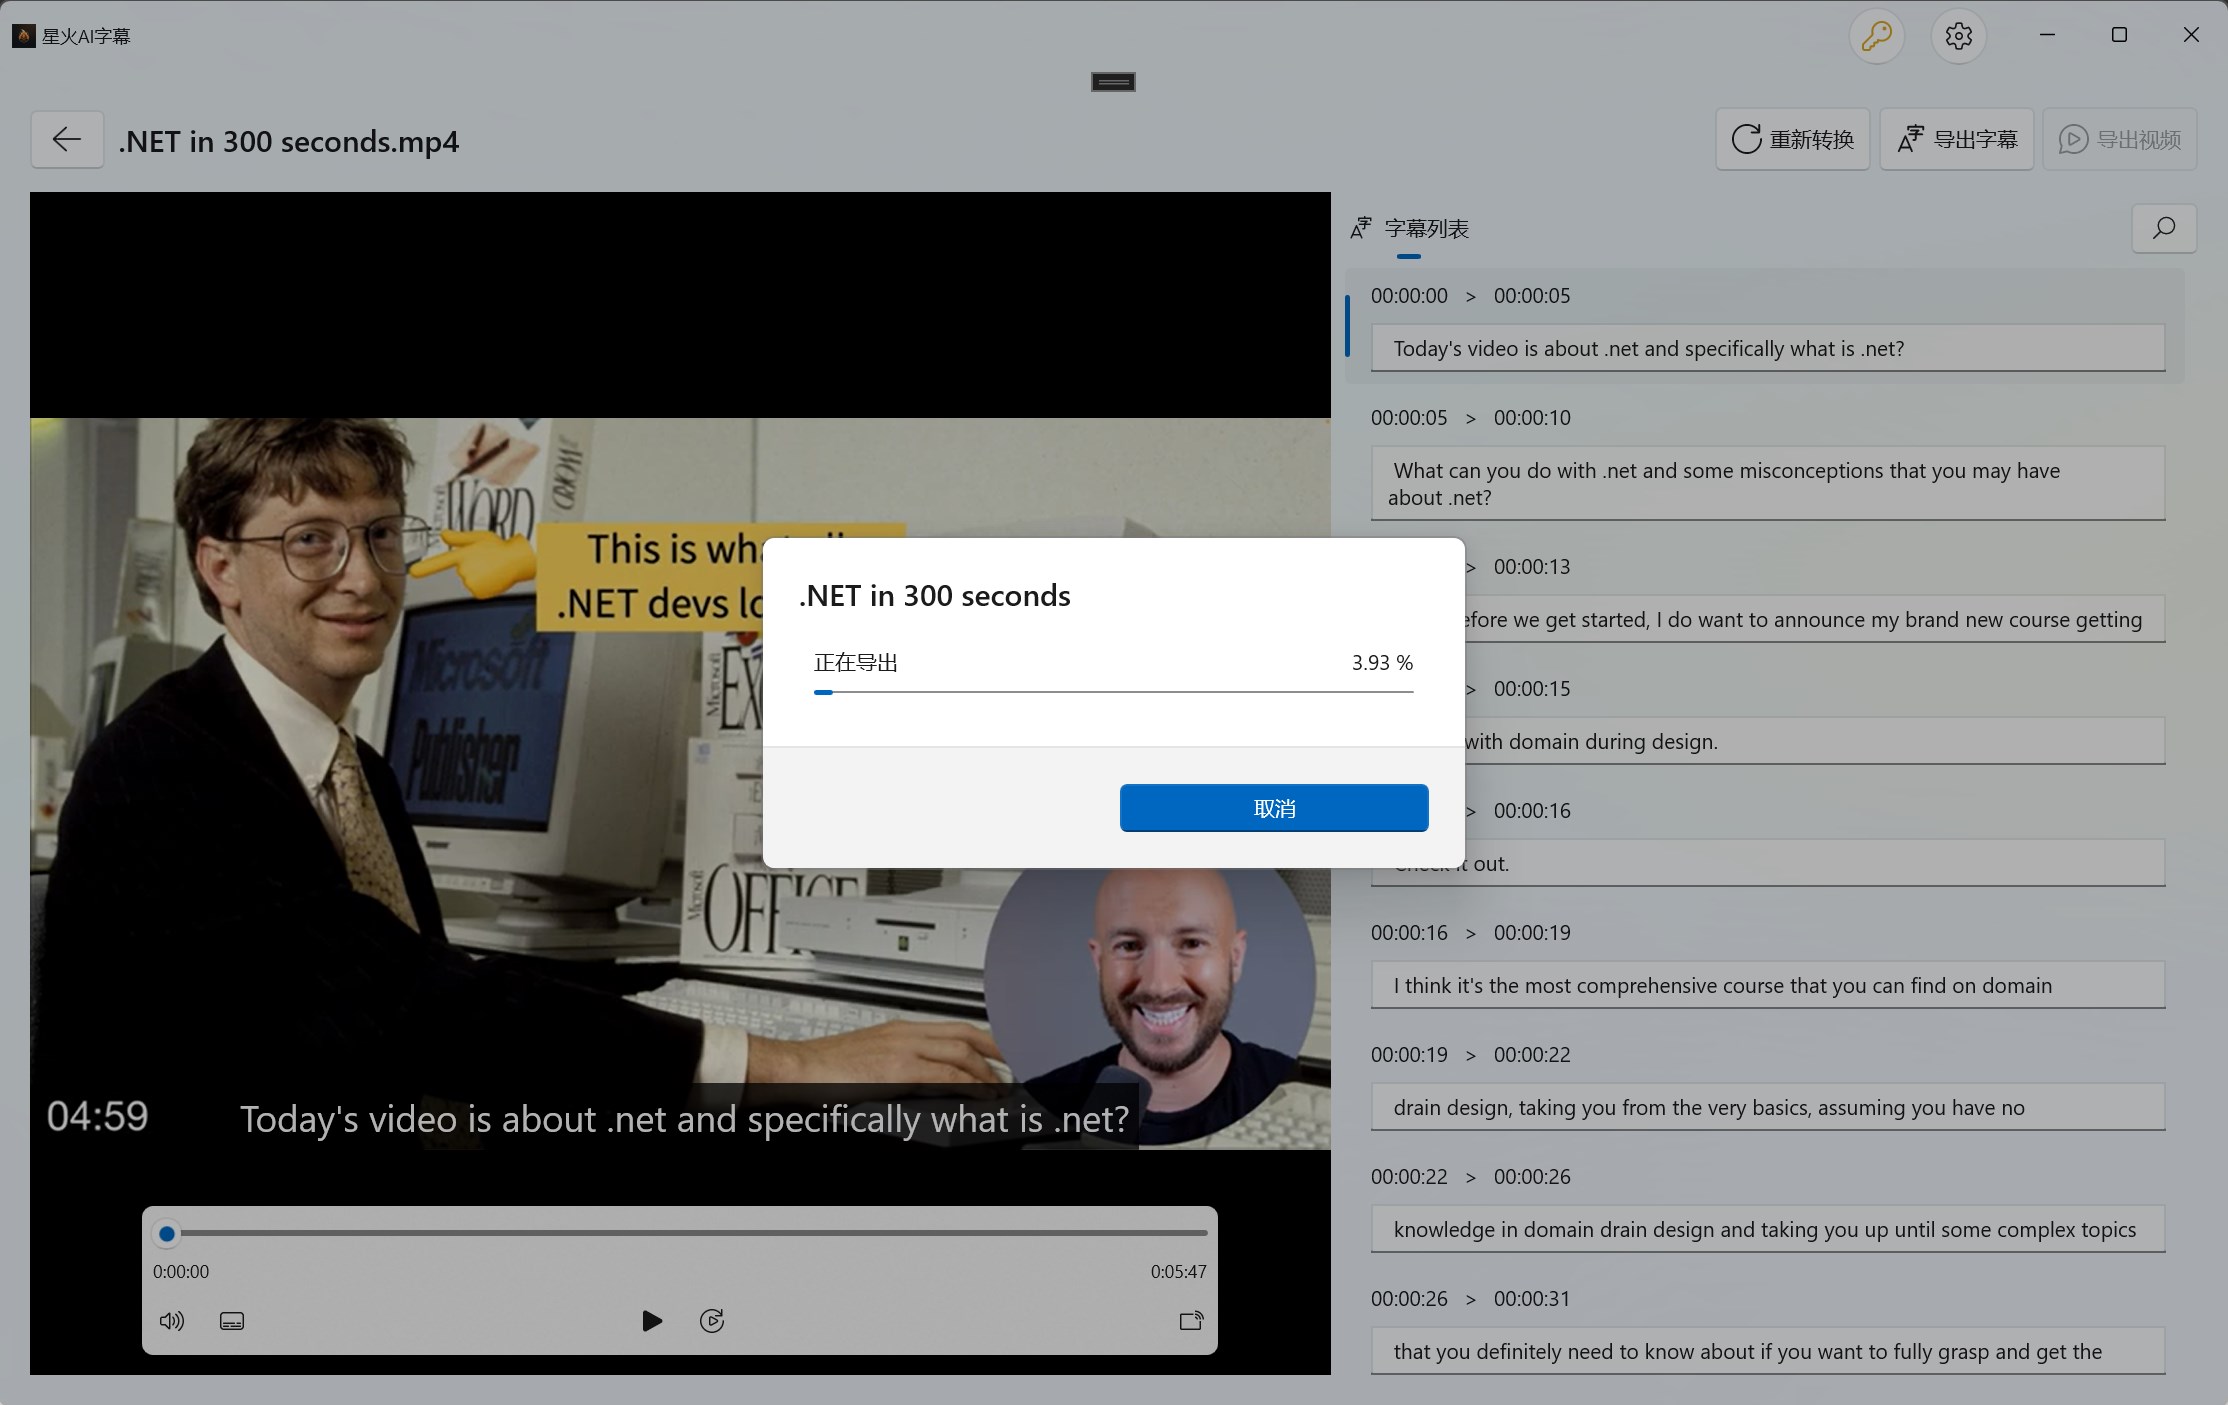Minimize the application window
The width and height of the screenshot is (2228, 1405).
click(2047, 35)
